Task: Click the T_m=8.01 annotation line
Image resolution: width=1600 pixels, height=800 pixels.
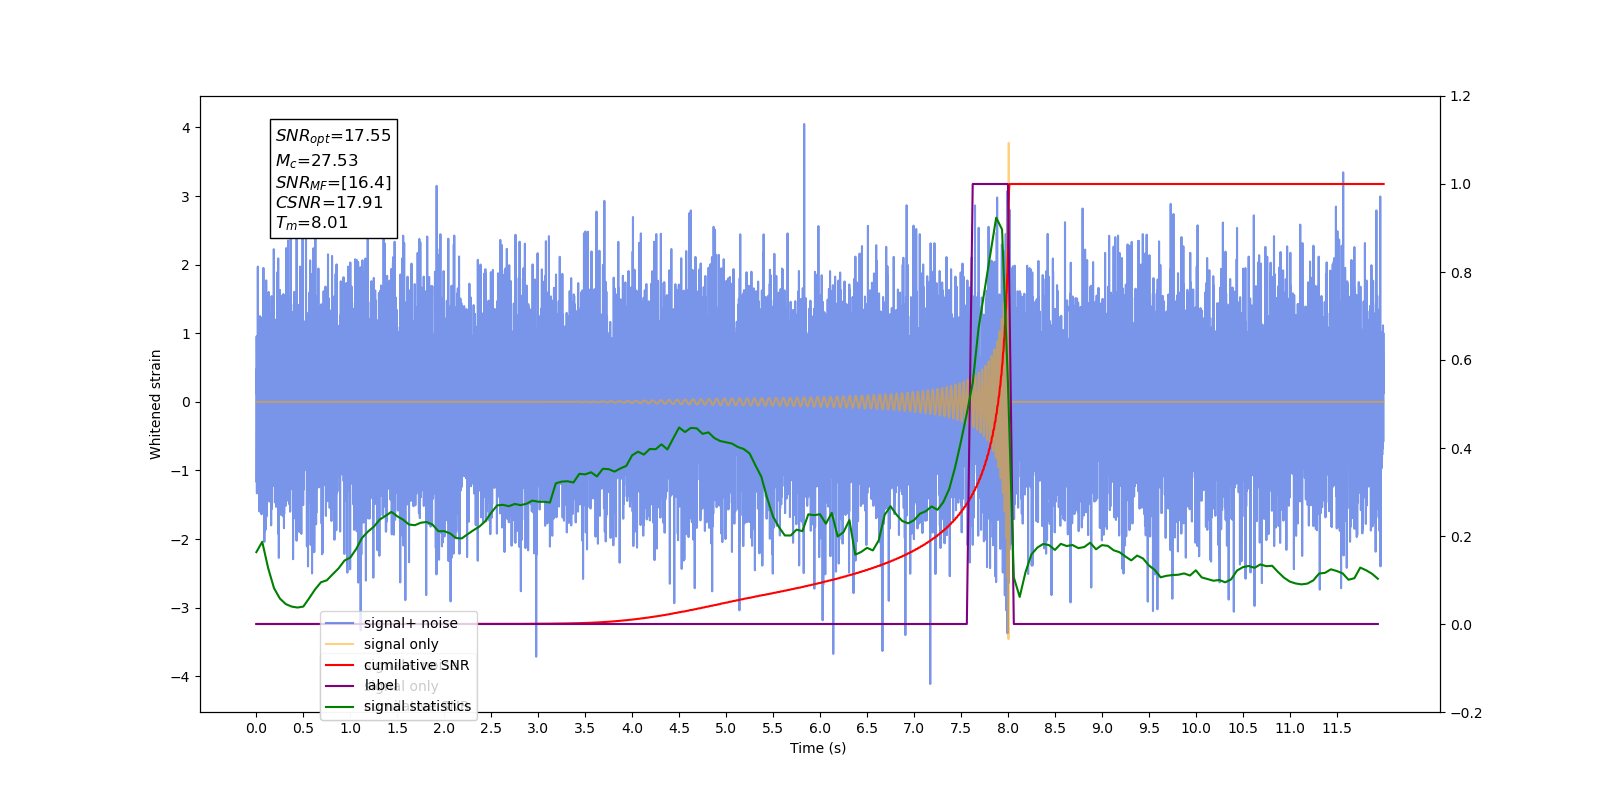Action: 312,223
